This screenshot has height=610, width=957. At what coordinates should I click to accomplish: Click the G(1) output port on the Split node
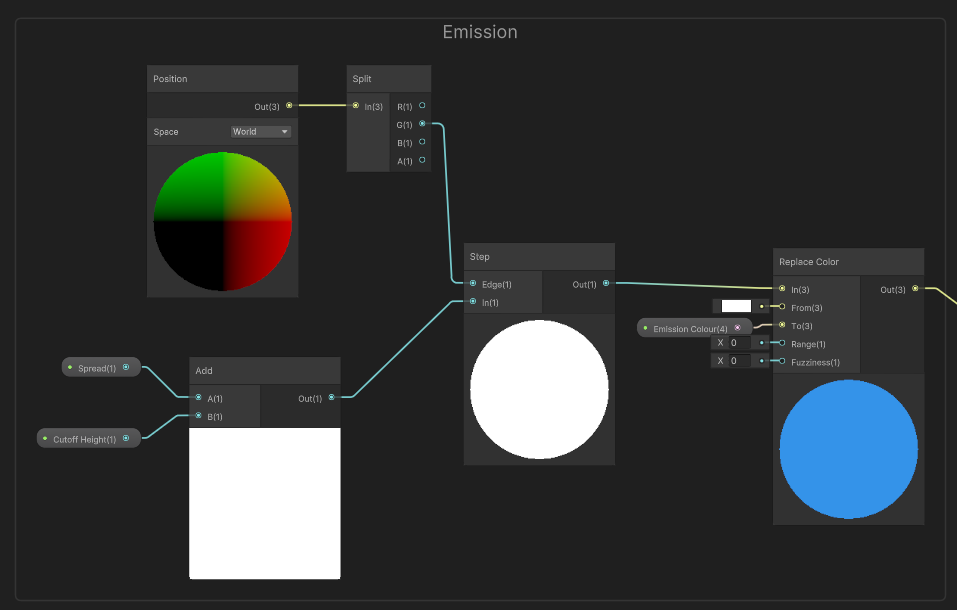422,124
